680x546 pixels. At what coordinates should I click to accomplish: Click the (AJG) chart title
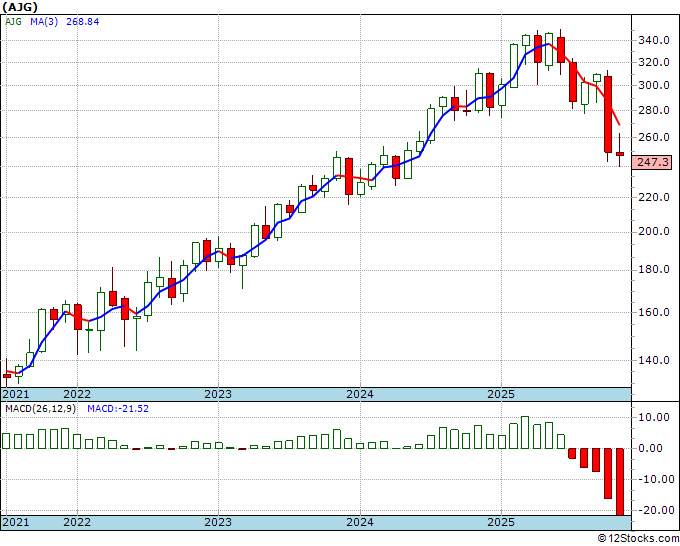pos(20,7)
